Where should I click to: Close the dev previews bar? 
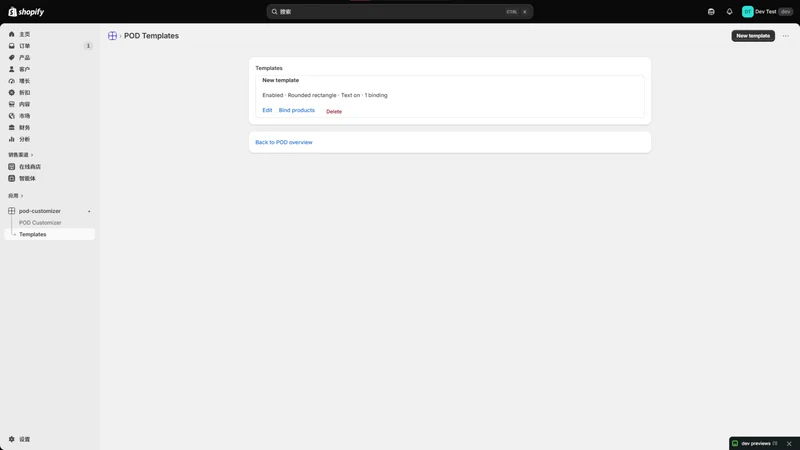click(789, 444)
